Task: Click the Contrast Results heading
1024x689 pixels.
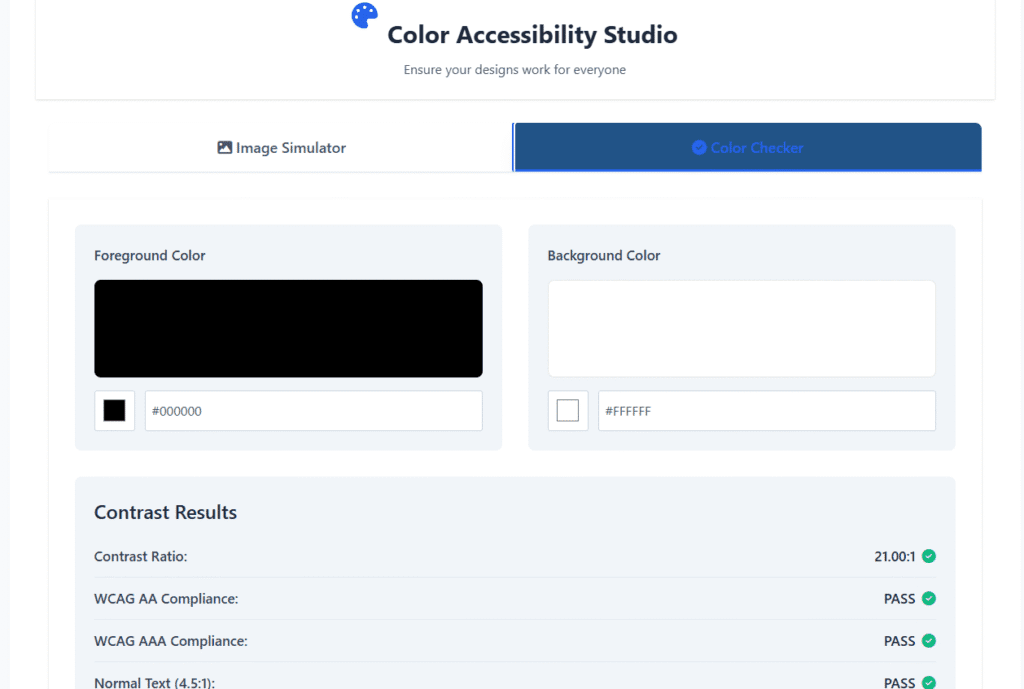Action: coord(165,512)
